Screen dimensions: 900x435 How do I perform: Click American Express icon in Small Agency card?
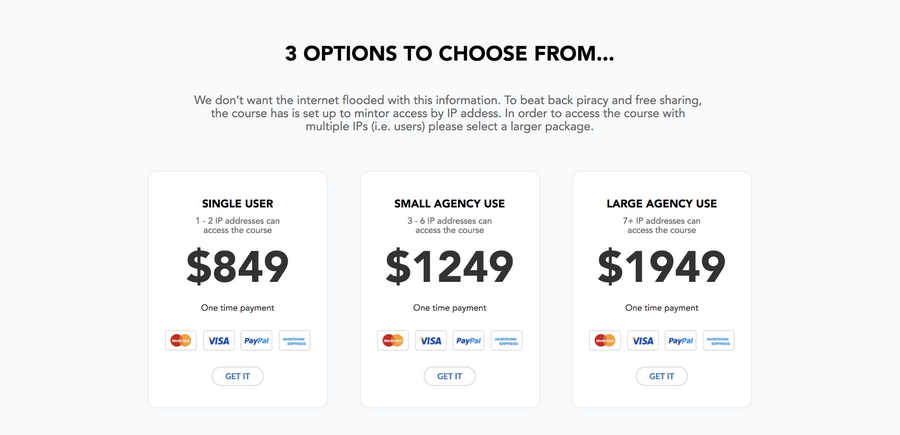coord(506,340)
